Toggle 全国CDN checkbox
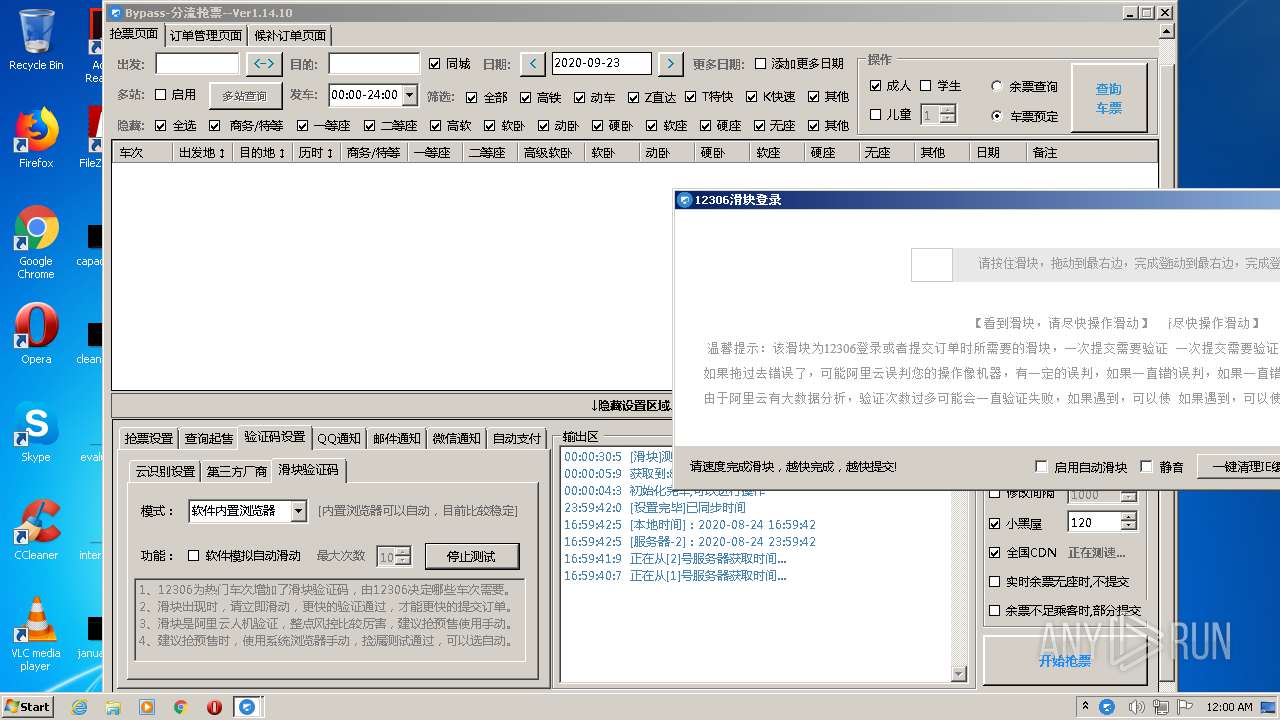 tap(994, 553)
